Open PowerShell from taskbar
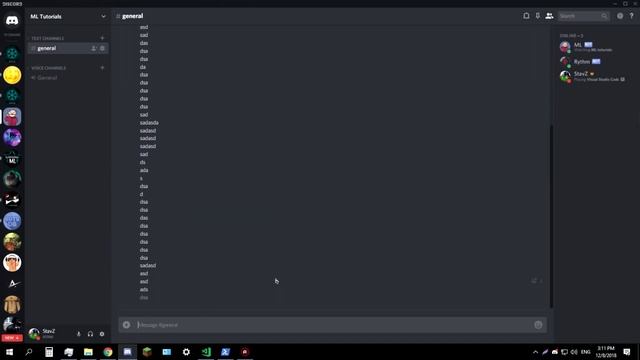The image size is (640, 360). point(226,352)
